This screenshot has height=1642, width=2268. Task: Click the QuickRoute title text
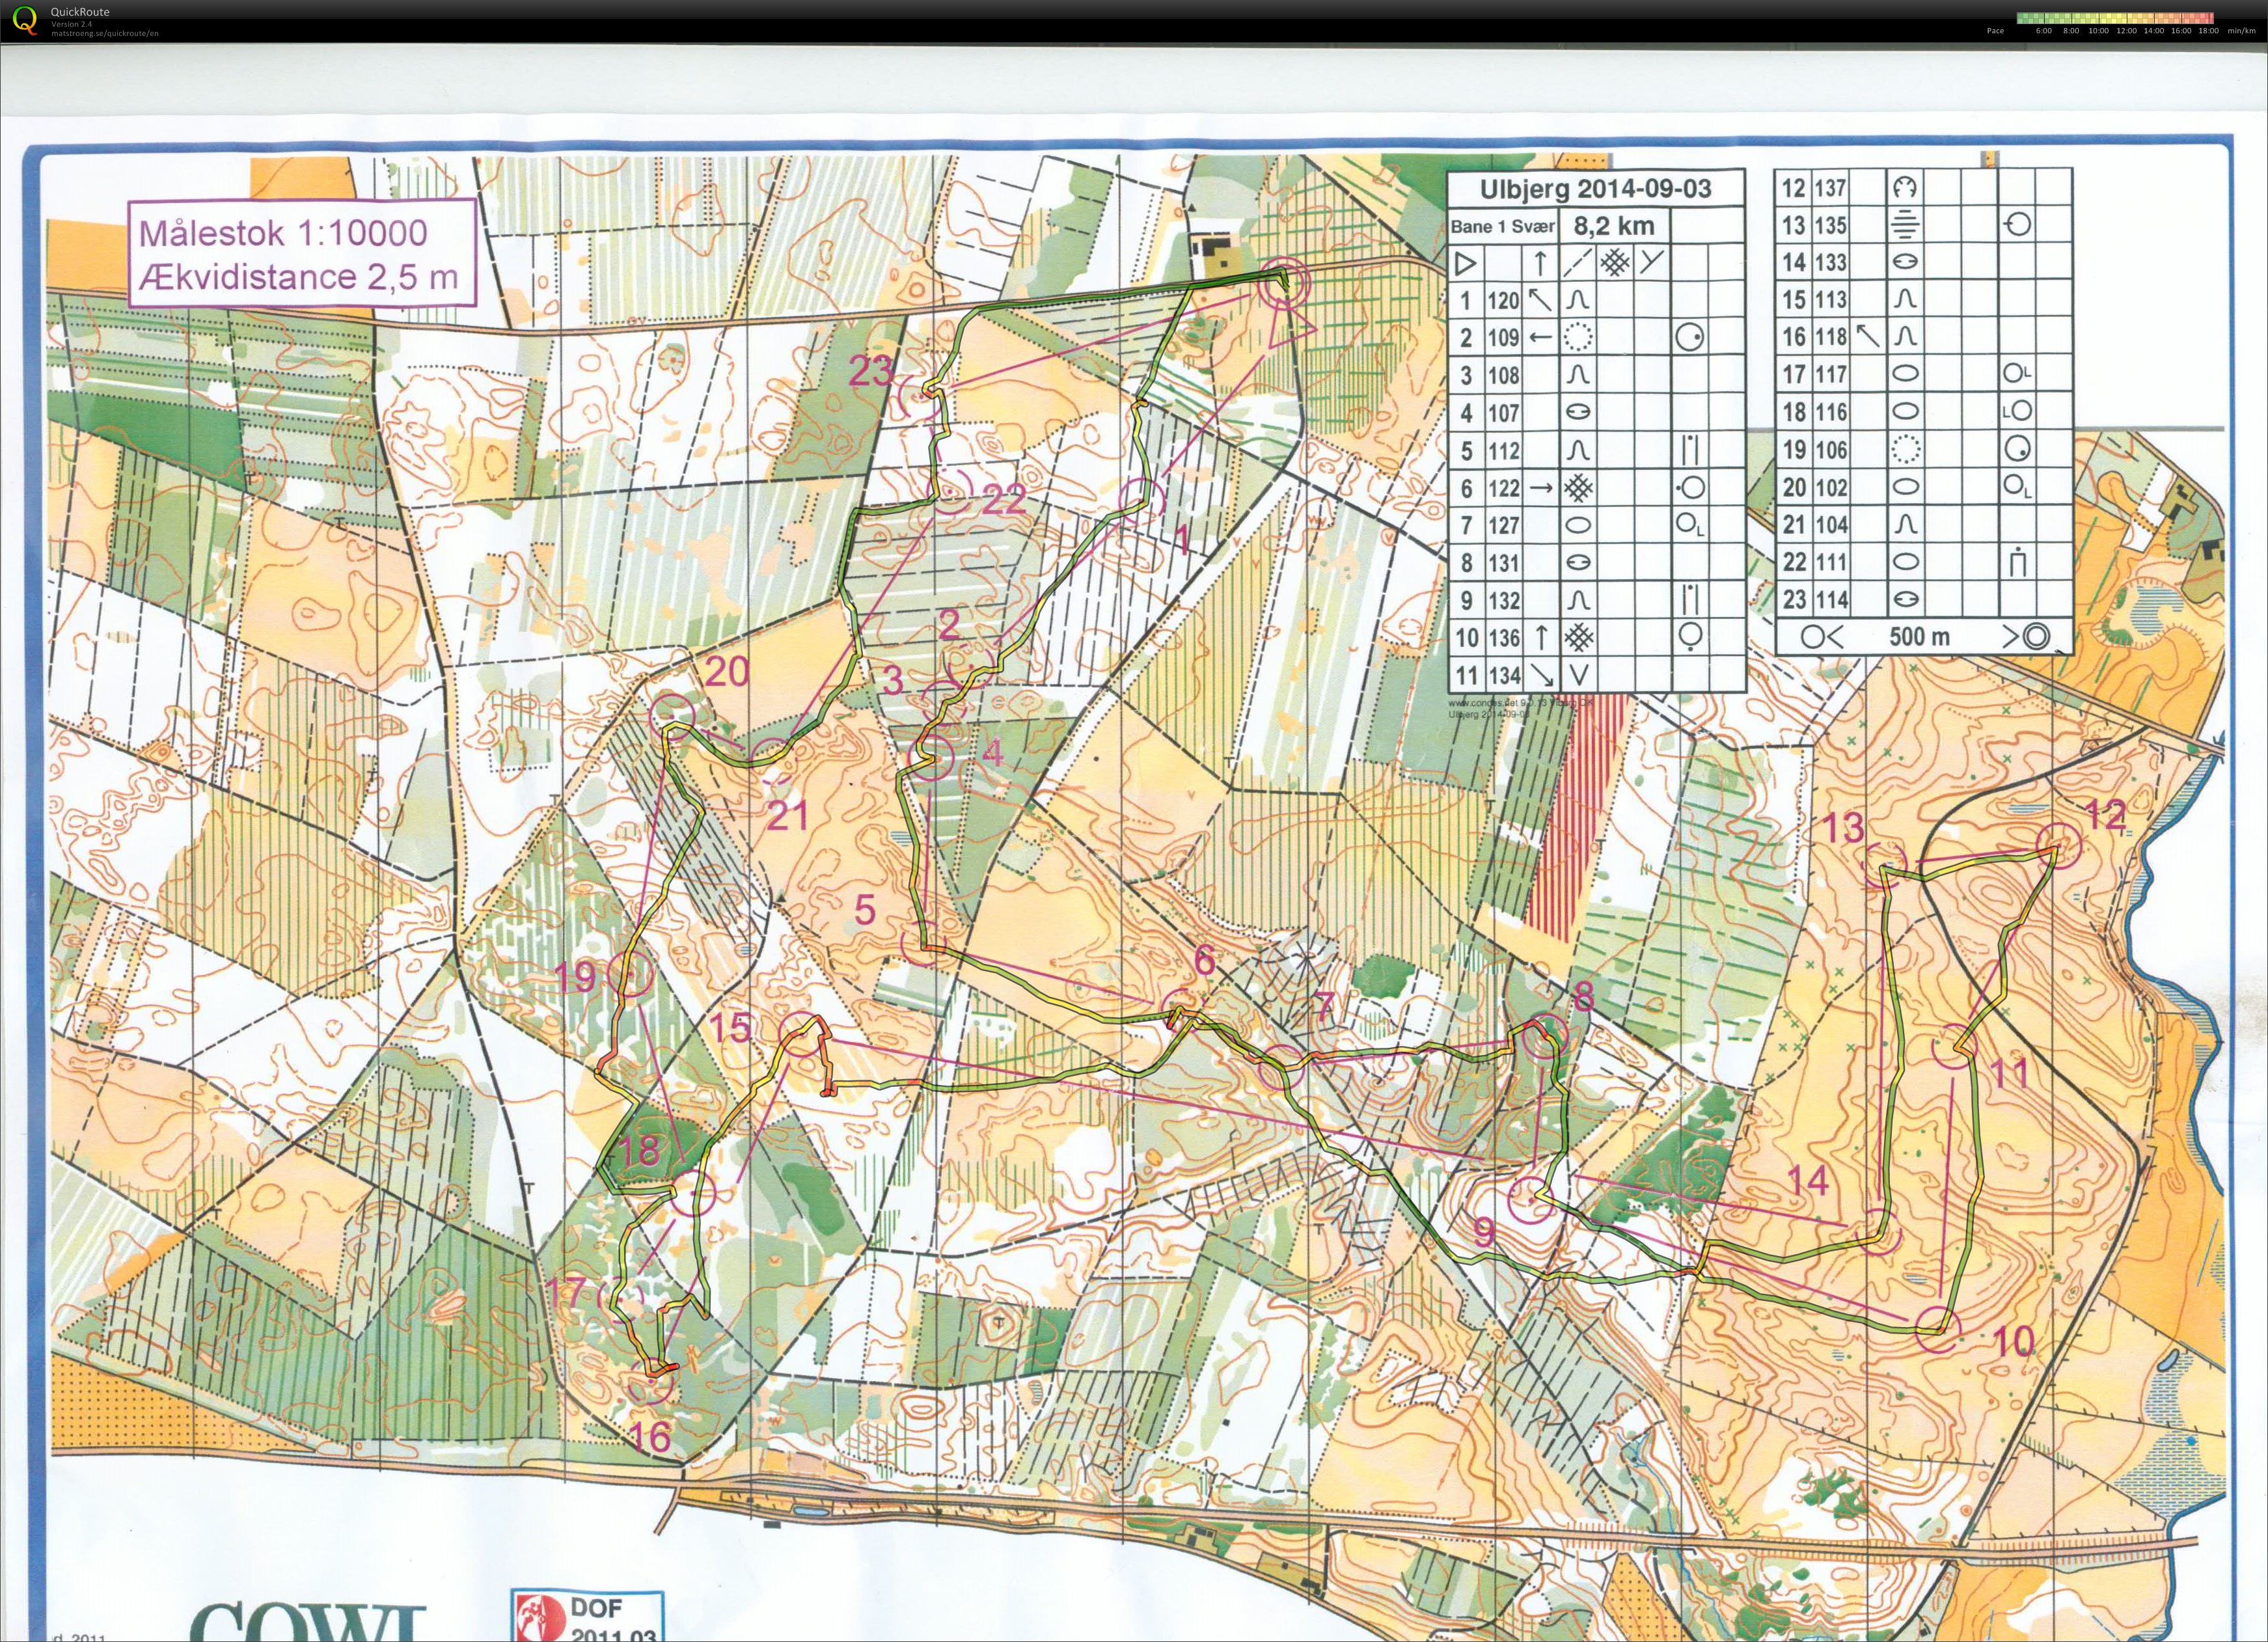pos(80,12)
